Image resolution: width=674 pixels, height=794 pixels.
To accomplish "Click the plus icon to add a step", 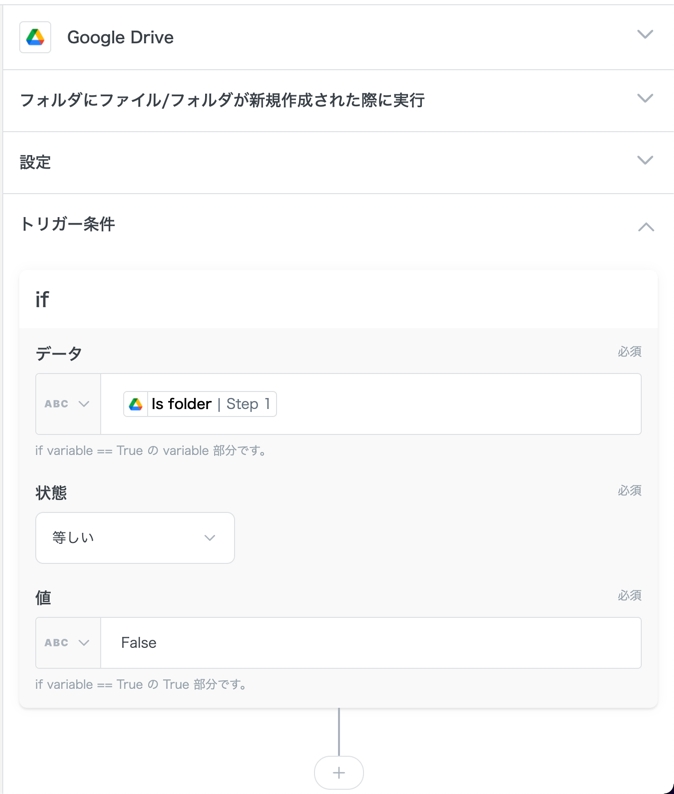I will click(x=339, y=772).
